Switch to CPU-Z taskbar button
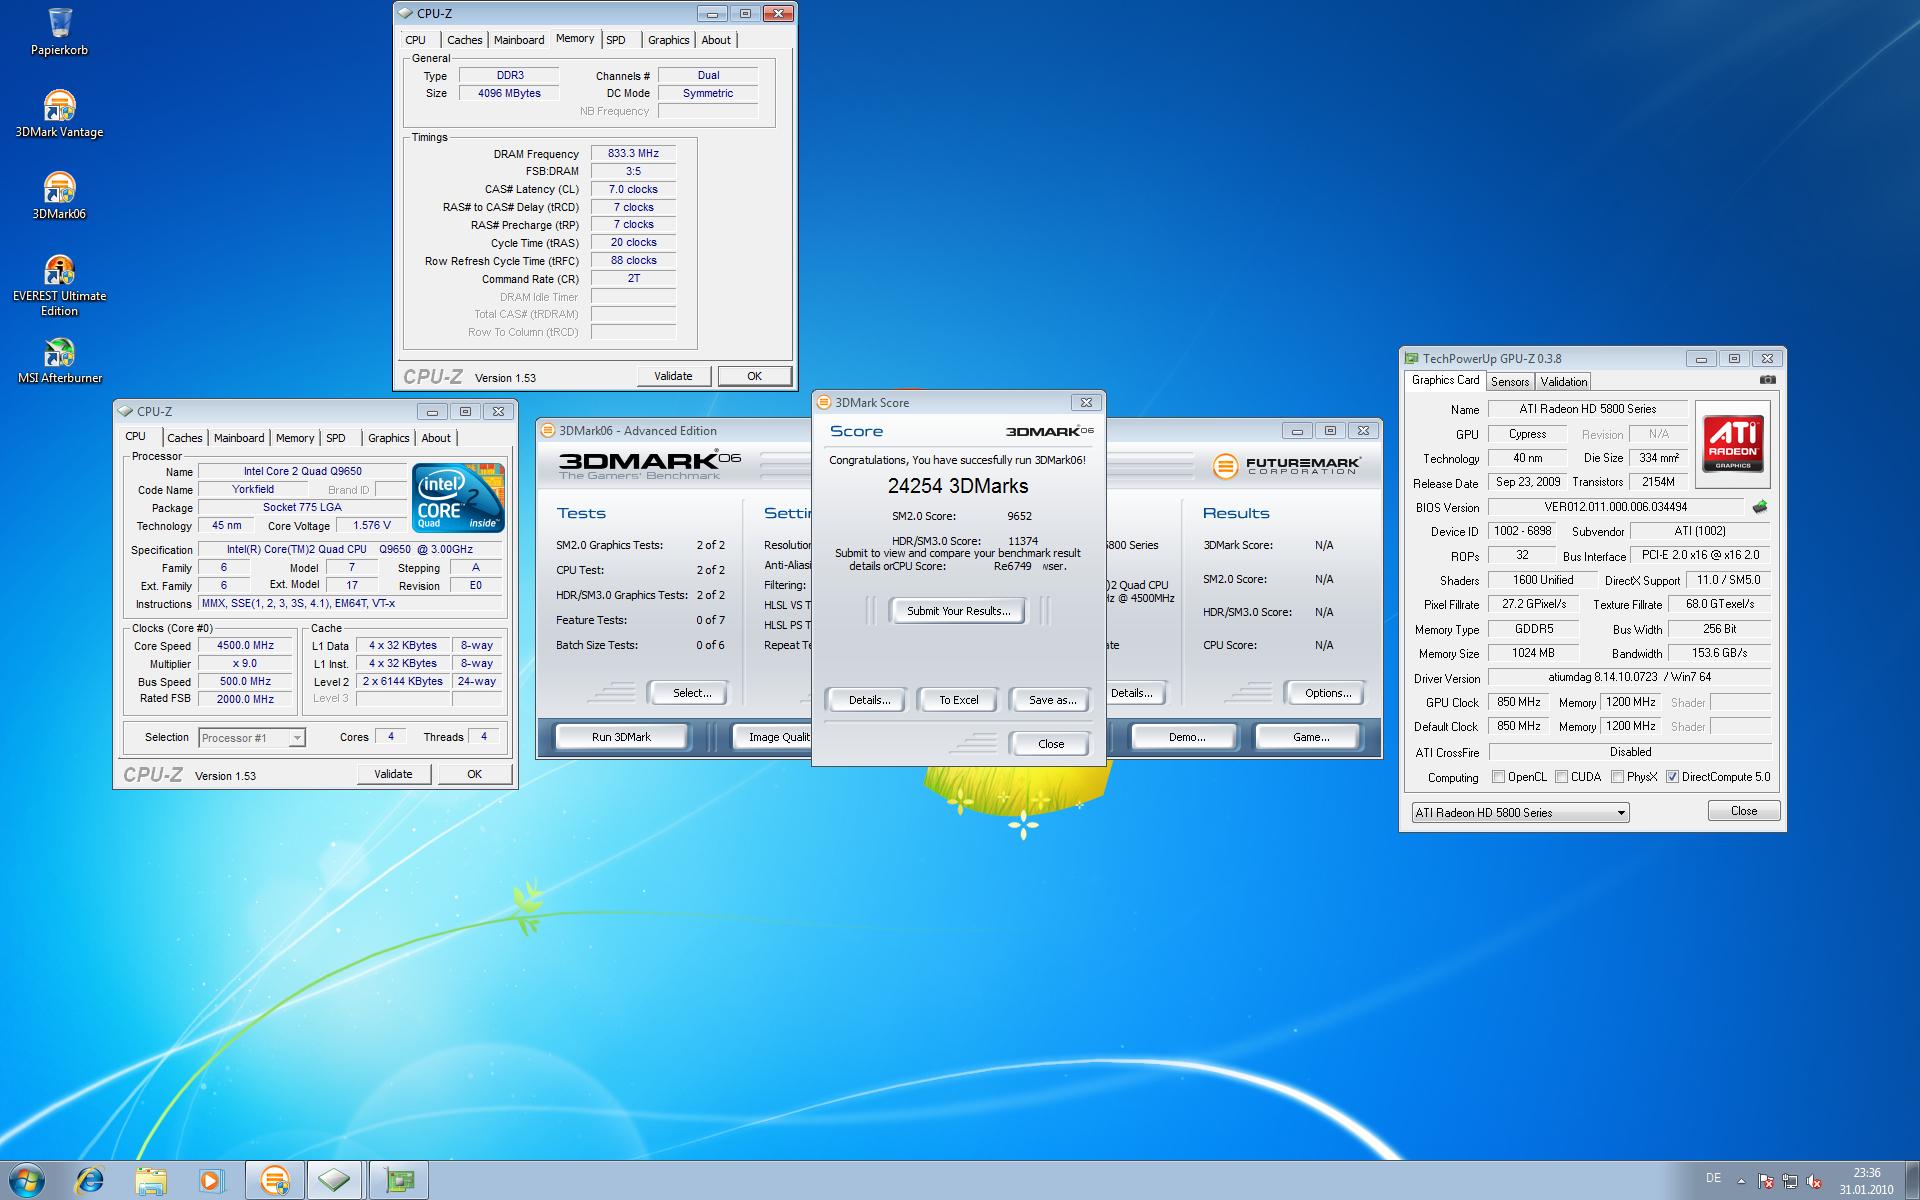Screen dimensions: 1920x1200 tap(335, 1181)
